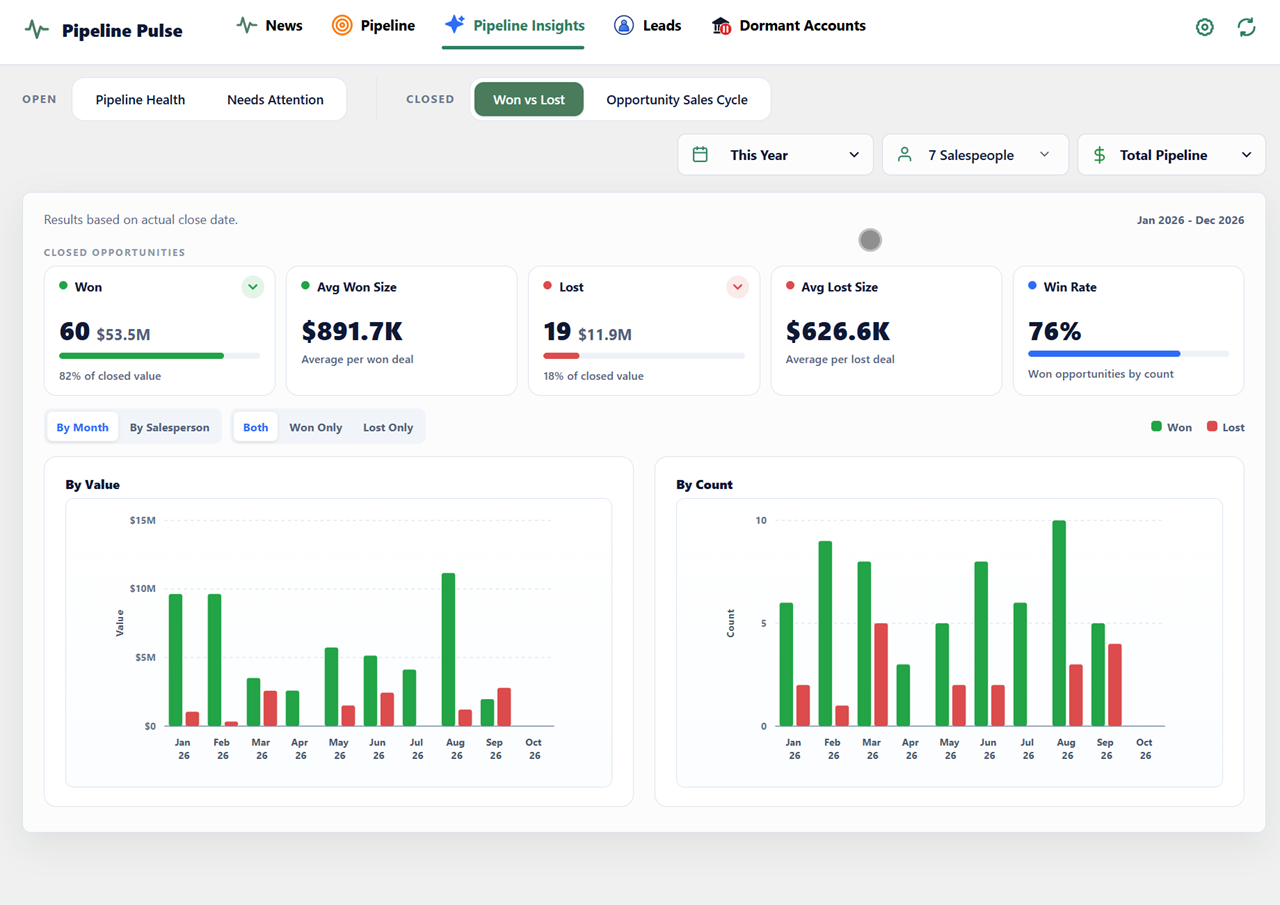The width and height of the screenshot is (1280, 905).
Task: Click the red Lost legend swatch
Action: click(x=1212, y=427)
